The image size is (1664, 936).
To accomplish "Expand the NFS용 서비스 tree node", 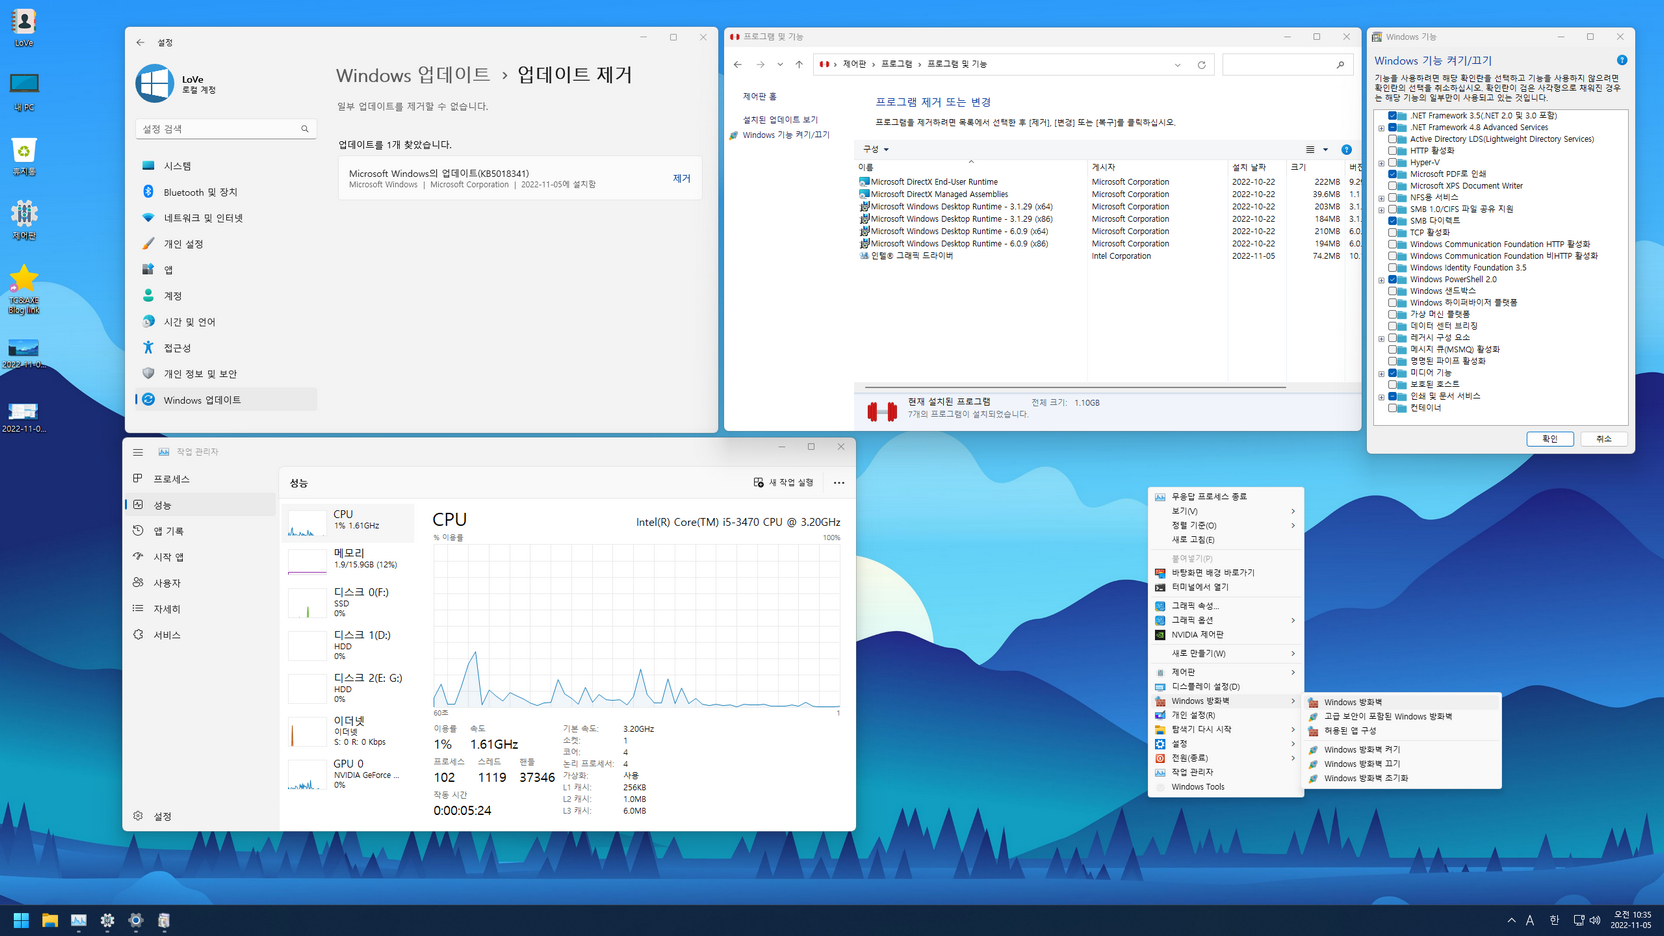I will [x=1382, y=198].
